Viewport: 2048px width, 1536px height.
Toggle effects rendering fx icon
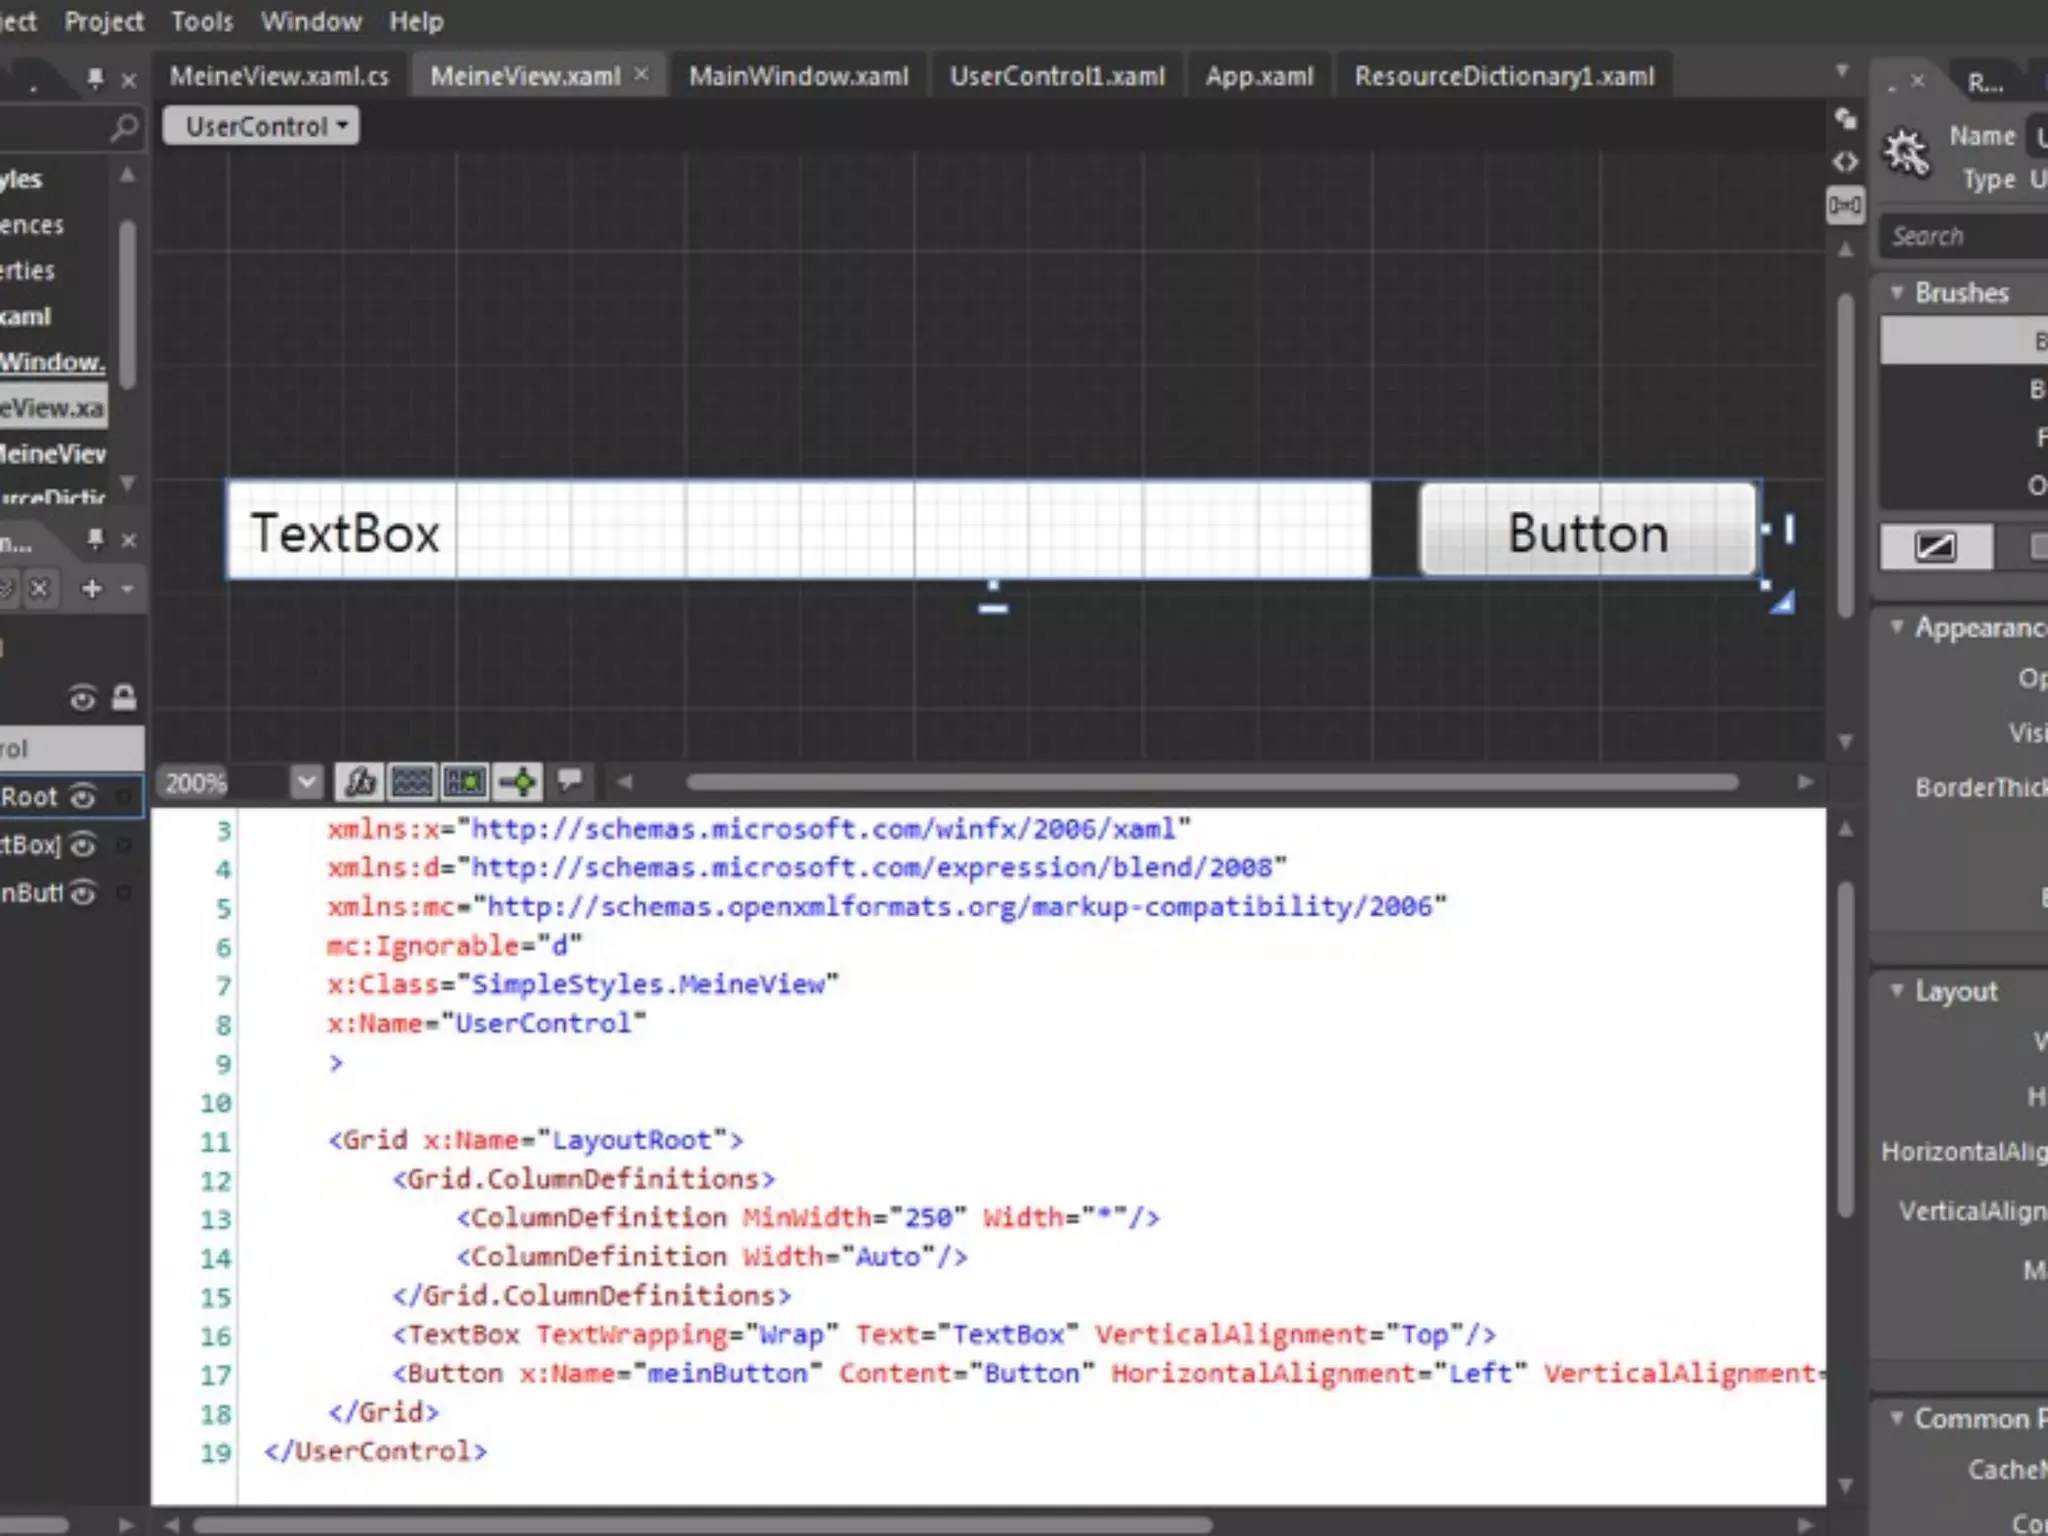point(360,781)
